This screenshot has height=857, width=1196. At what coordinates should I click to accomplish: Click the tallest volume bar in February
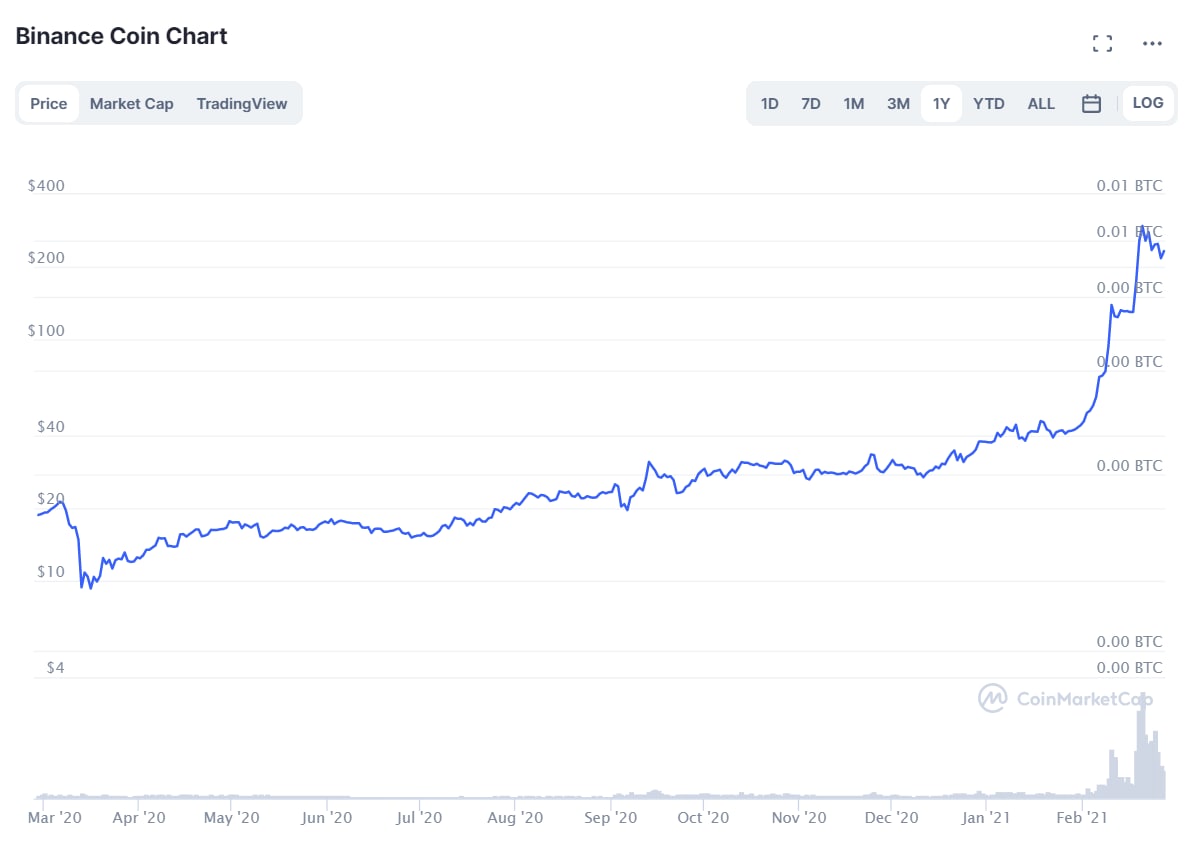pos(1143,747)
